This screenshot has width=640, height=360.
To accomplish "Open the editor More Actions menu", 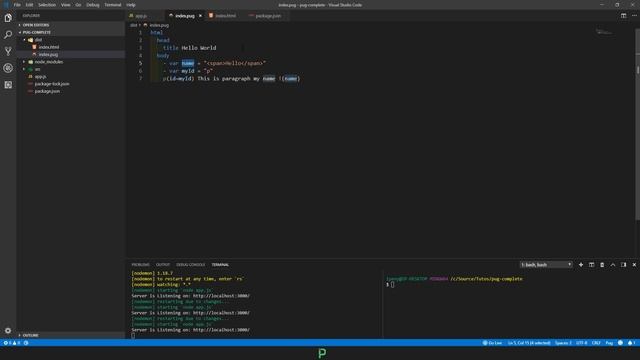I will point(634,16).
